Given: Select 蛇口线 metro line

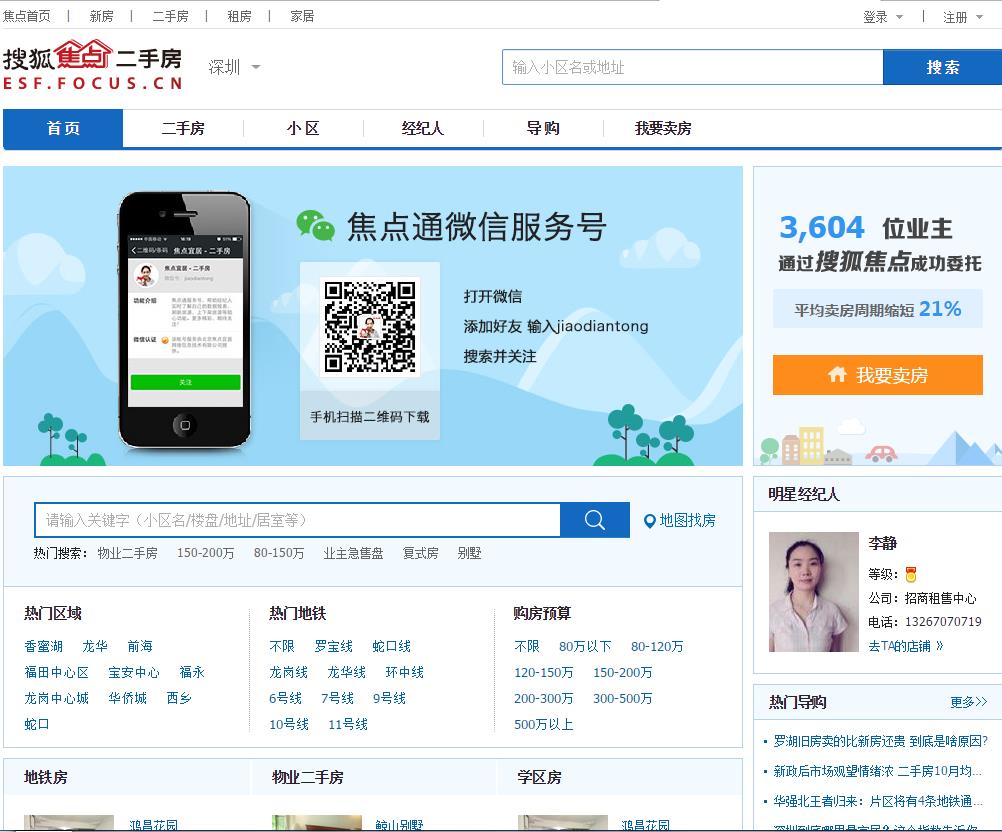Looking at the screenshot, I should click(x=392, y=646).
